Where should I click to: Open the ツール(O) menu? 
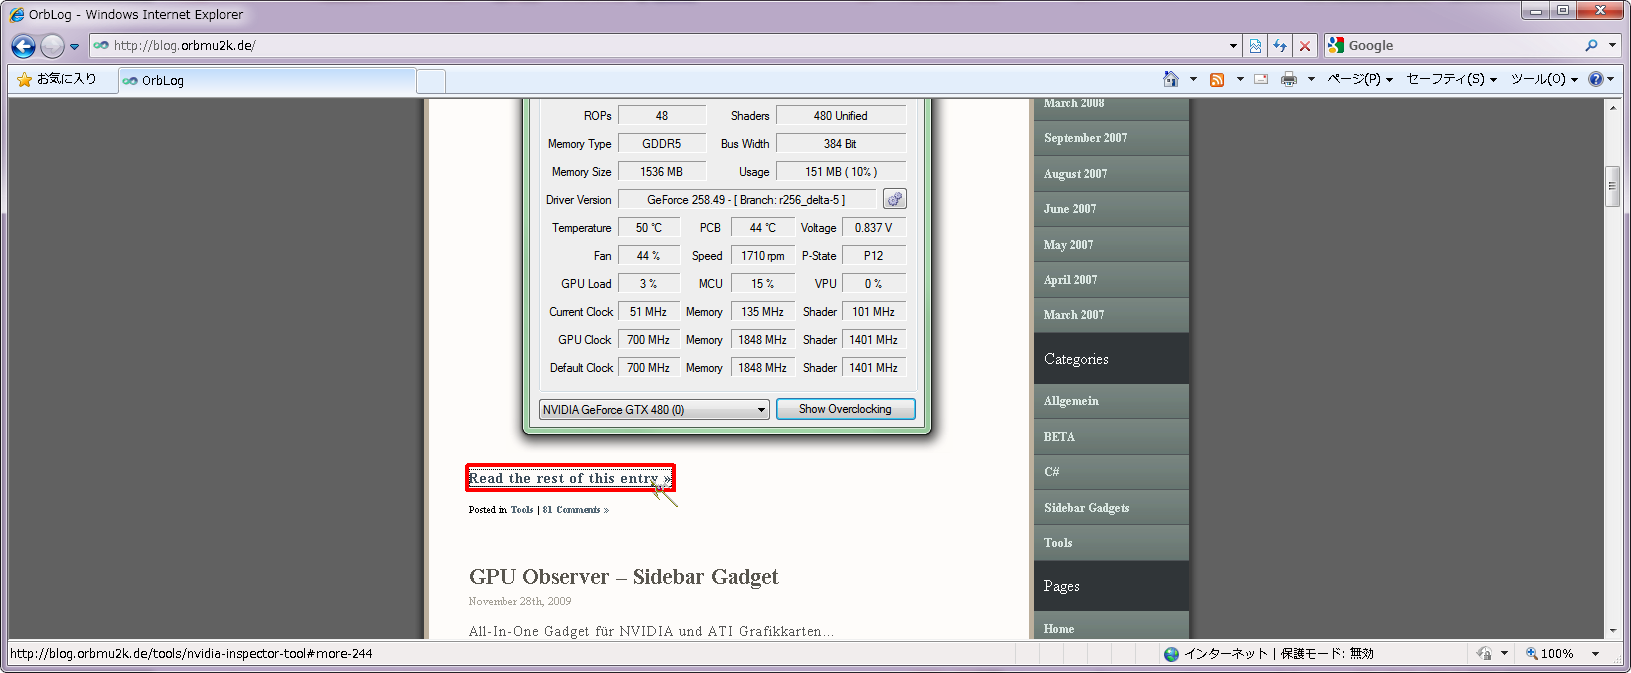pyautogui.click(x=1544, y=79)
